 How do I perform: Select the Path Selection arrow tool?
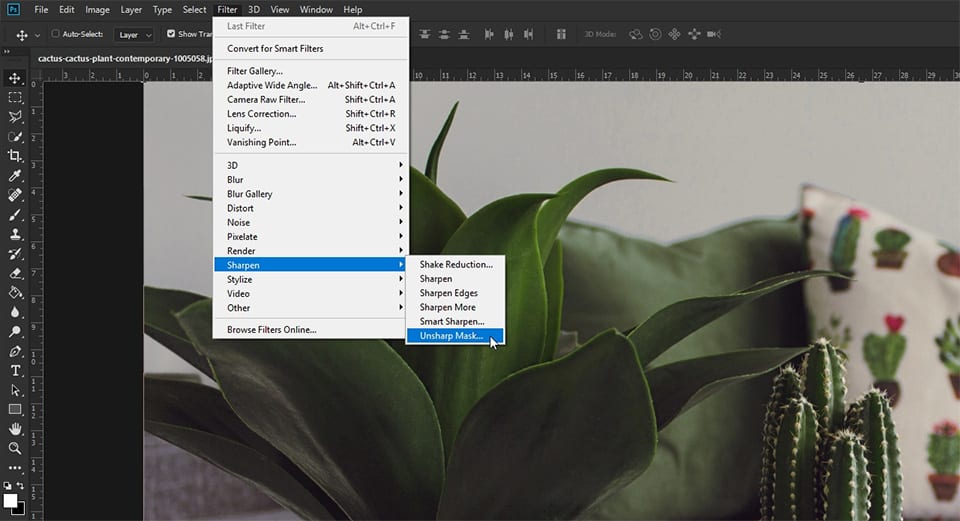15,390
